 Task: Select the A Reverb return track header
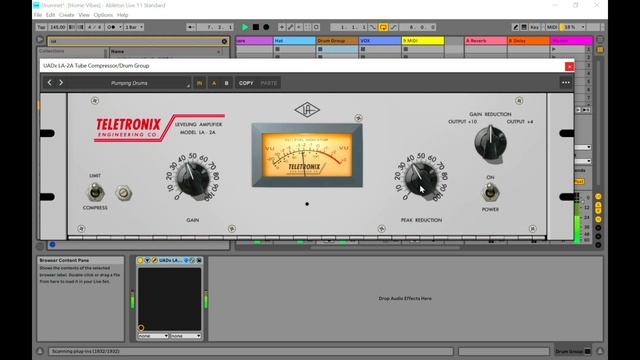point(486,41)
